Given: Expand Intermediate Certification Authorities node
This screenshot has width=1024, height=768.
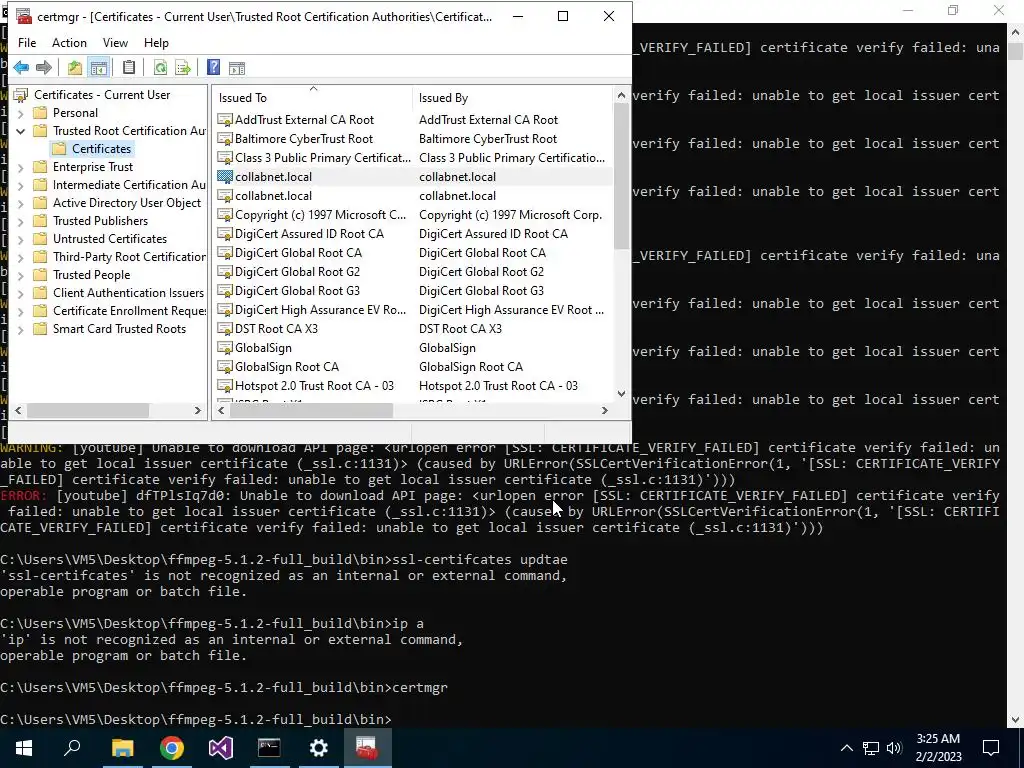Looking at the screenshot, I should tap(20, 185).
